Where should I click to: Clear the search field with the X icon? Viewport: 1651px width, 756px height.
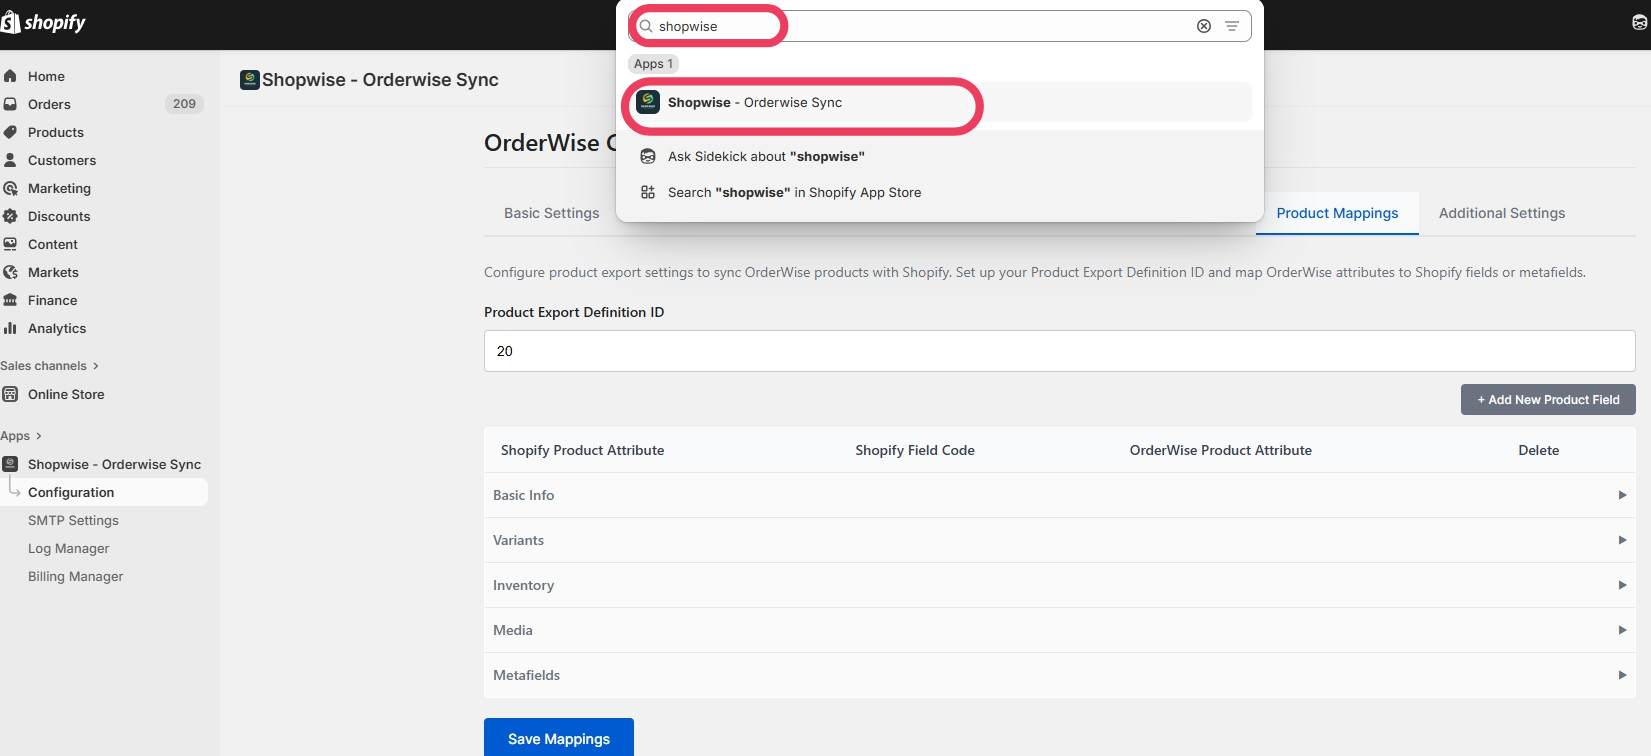coord(1204,26)
